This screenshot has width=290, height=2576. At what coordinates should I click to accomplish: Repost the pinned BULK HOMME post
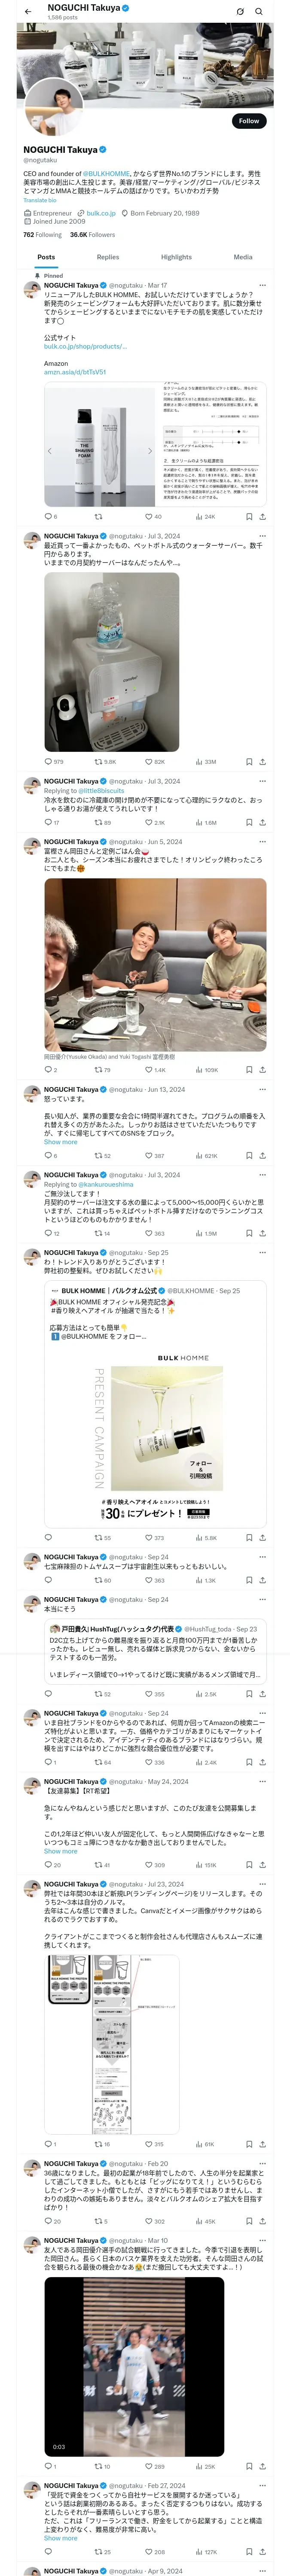pos(98,517)
